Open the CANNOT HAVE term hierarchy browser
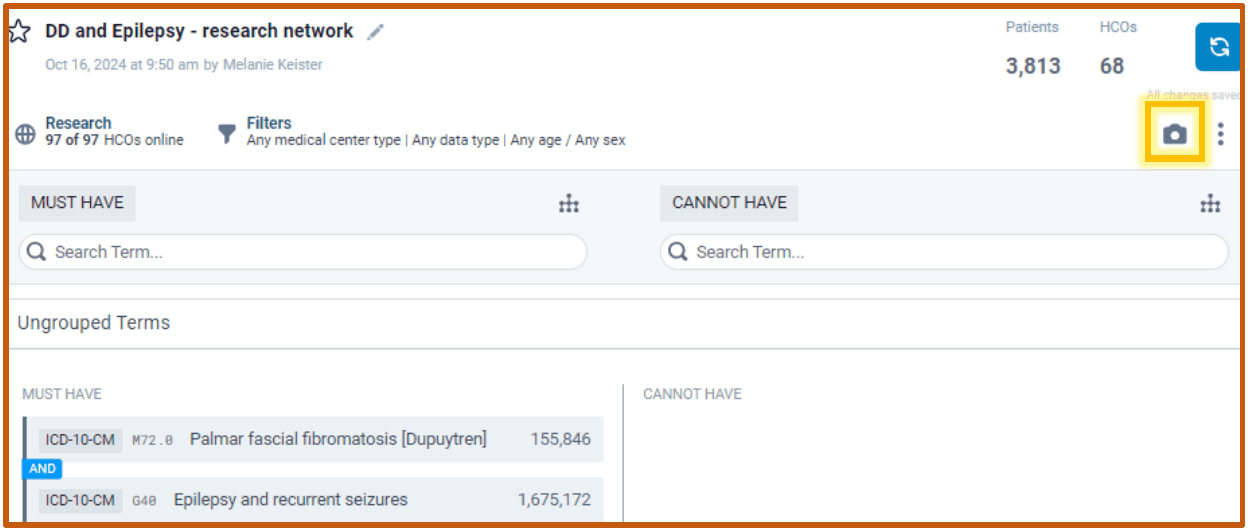Screen dimensions: 1248x530 [1210, 204]
